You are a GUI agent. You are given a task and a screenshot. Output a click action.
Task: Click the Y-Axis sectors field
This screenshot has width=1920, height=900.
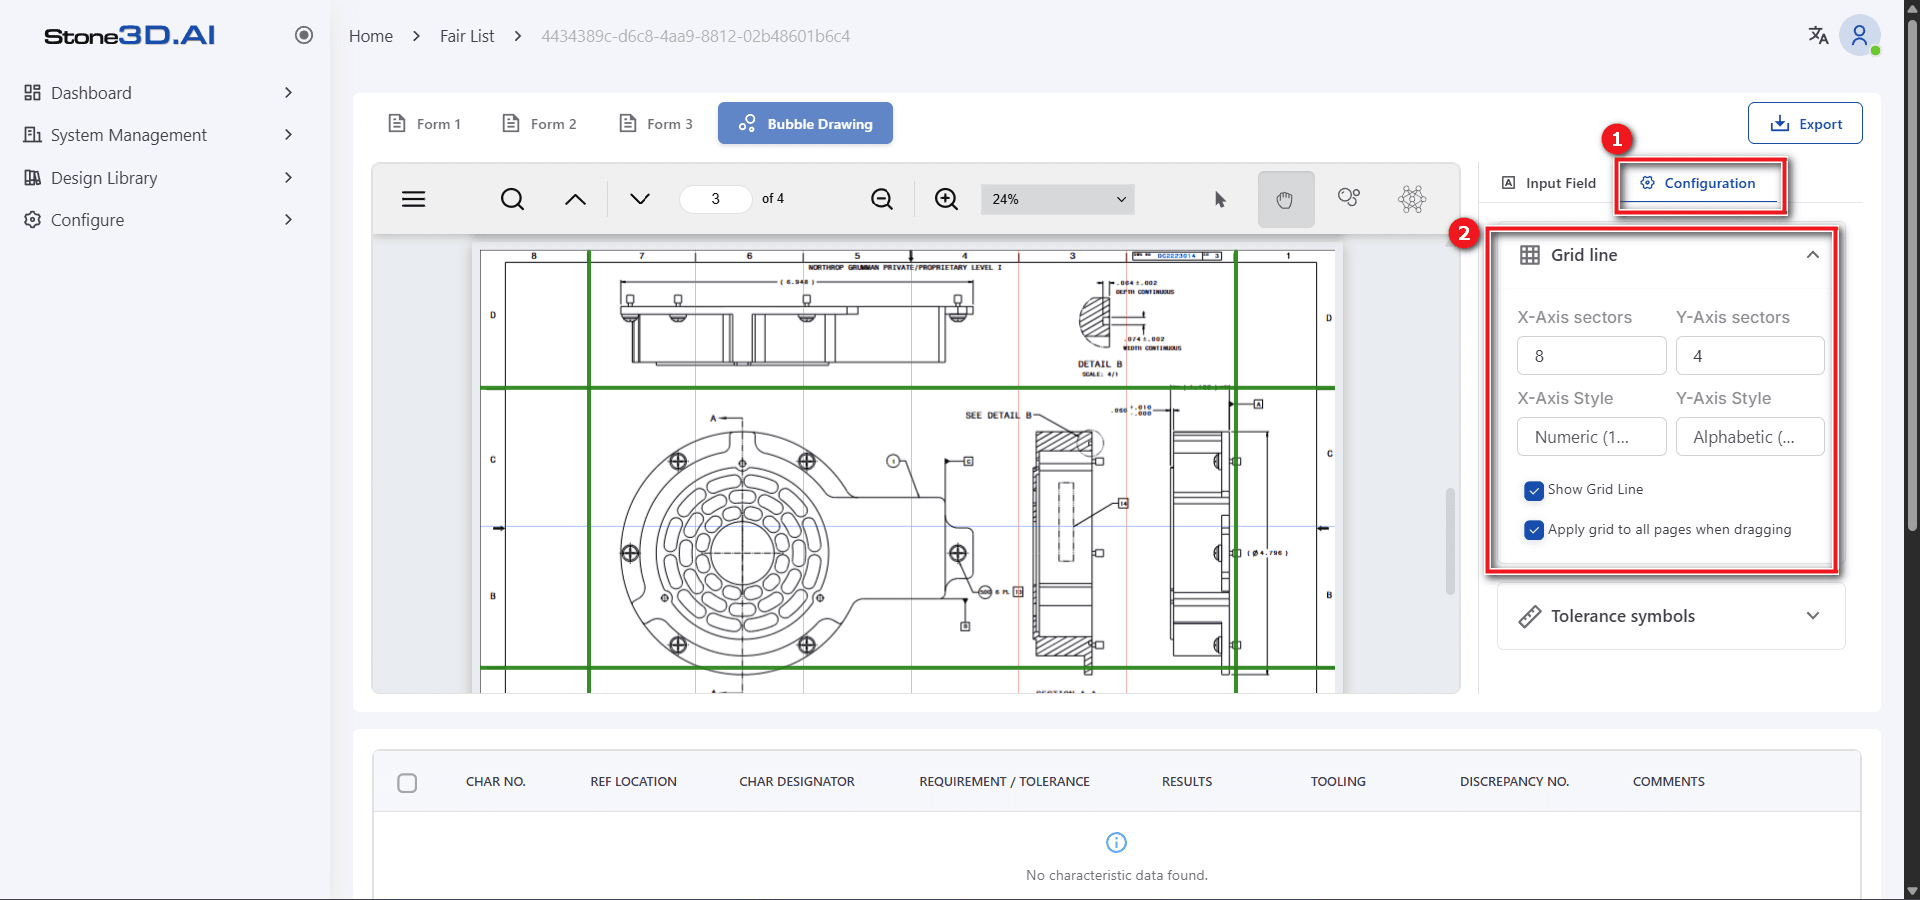click(x=1750, y=356)
